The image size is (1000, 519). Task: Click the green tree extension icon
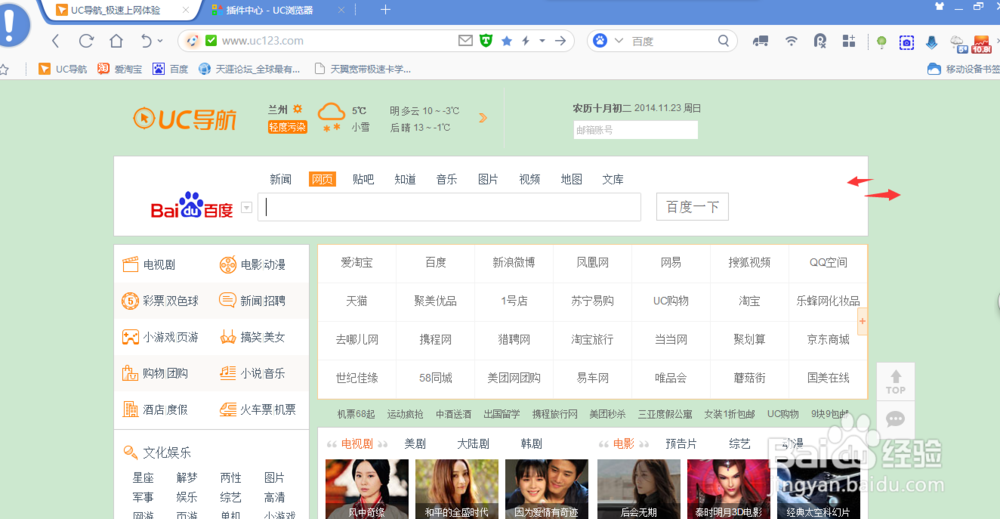coord(881,42)
